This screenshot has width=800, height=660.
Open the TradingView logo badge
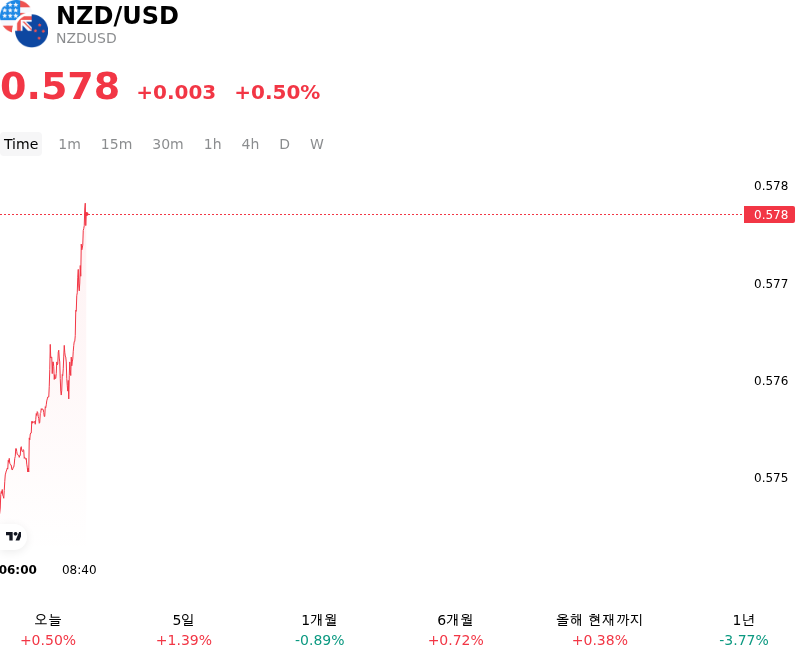pyautogui.click(x=13, y=536)
